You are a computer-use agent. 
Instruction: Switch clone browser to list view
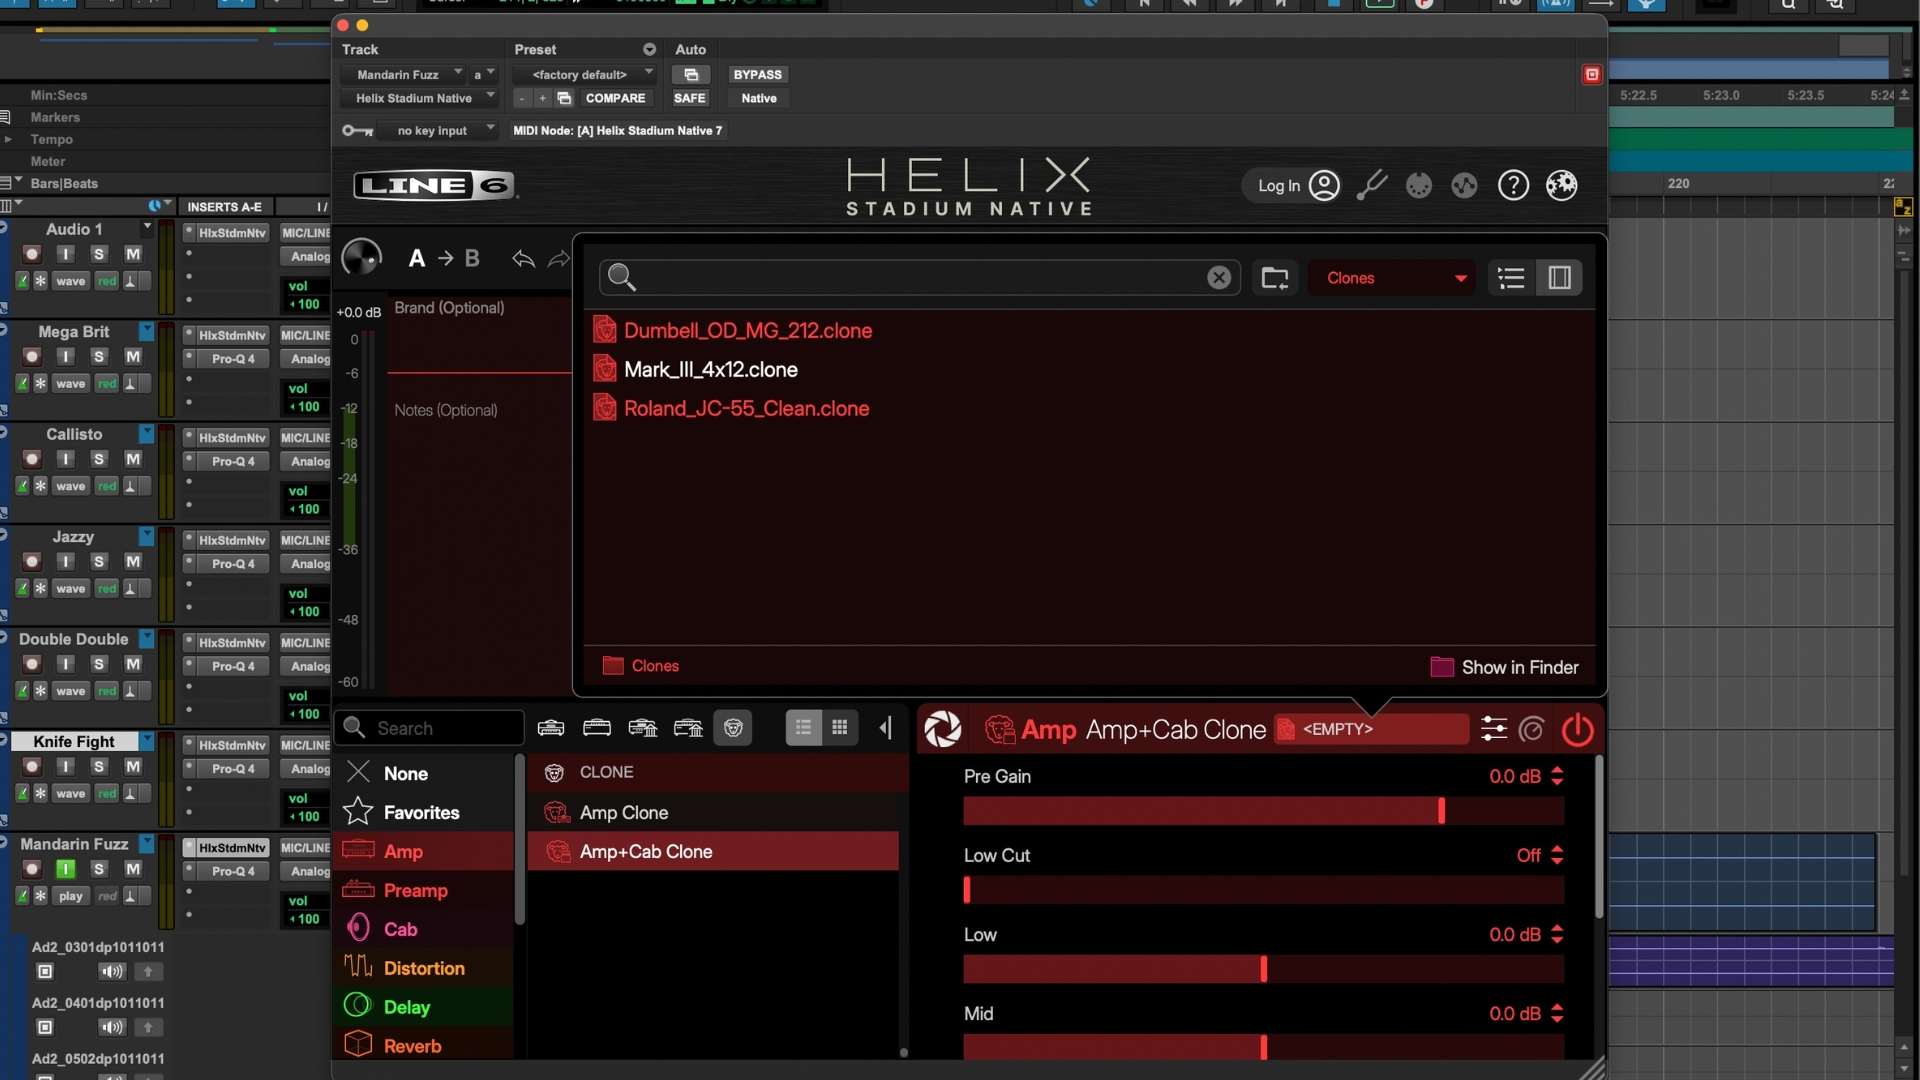pos(1511,278)
